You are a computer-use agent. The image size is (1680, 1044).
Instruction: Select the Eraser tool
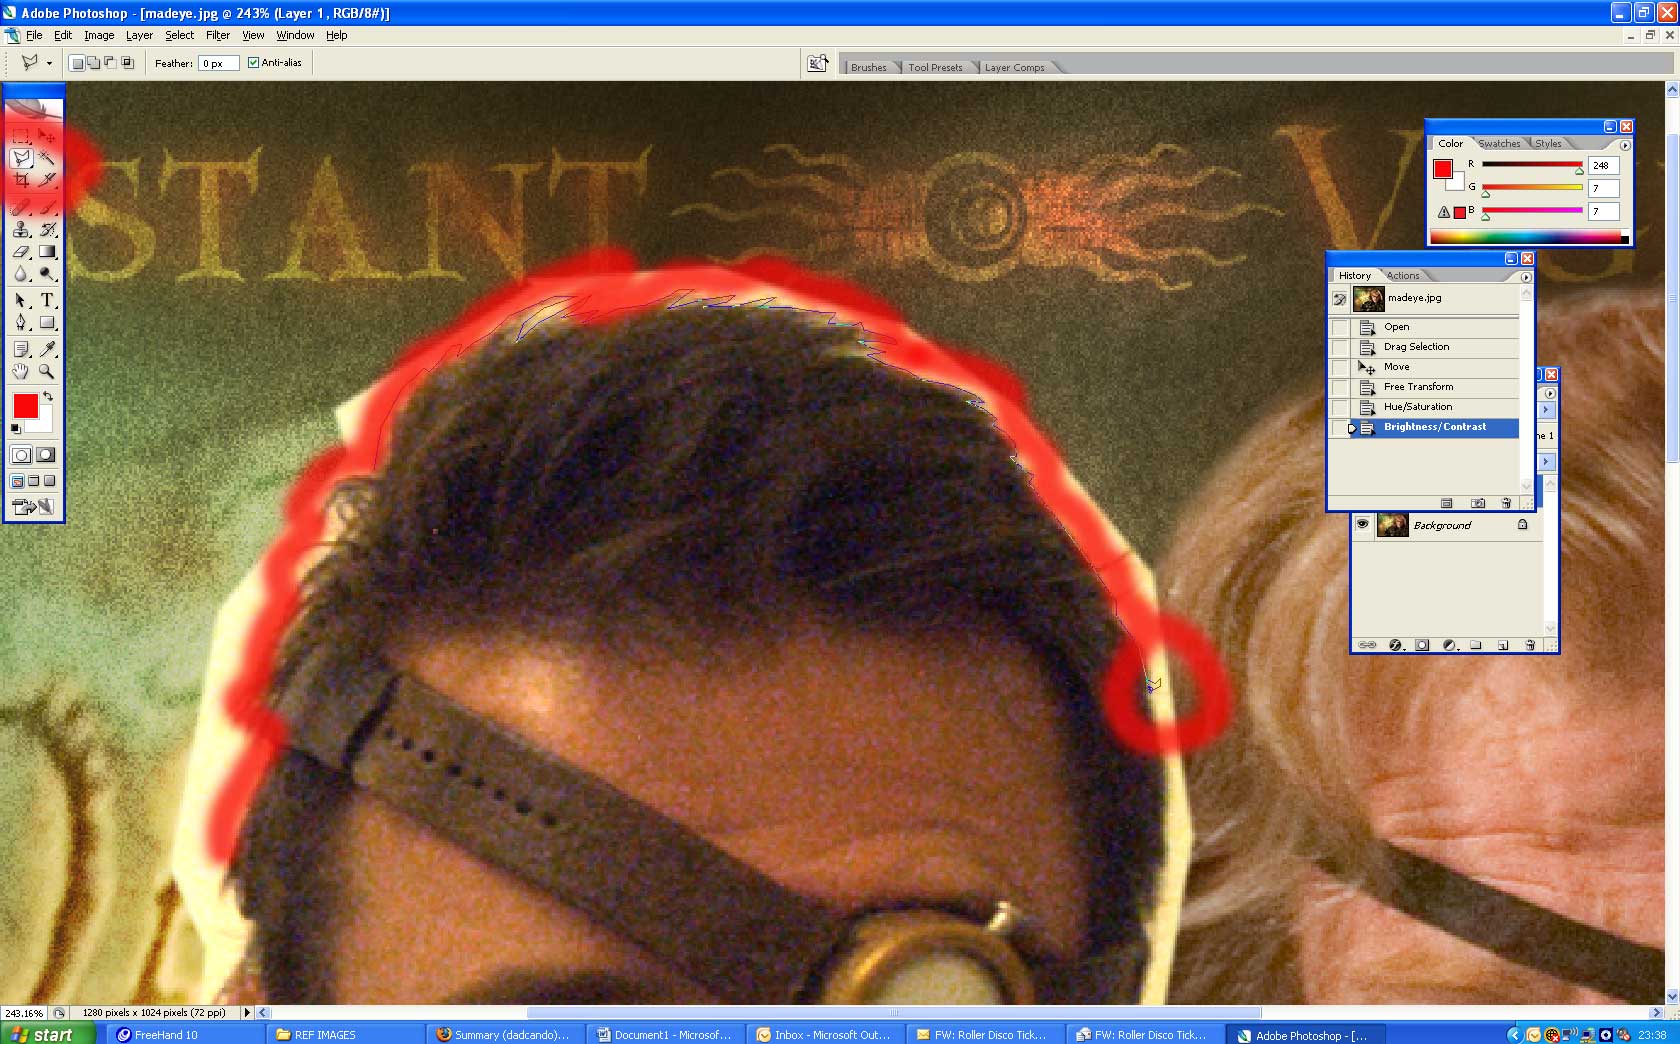point(21,252)
